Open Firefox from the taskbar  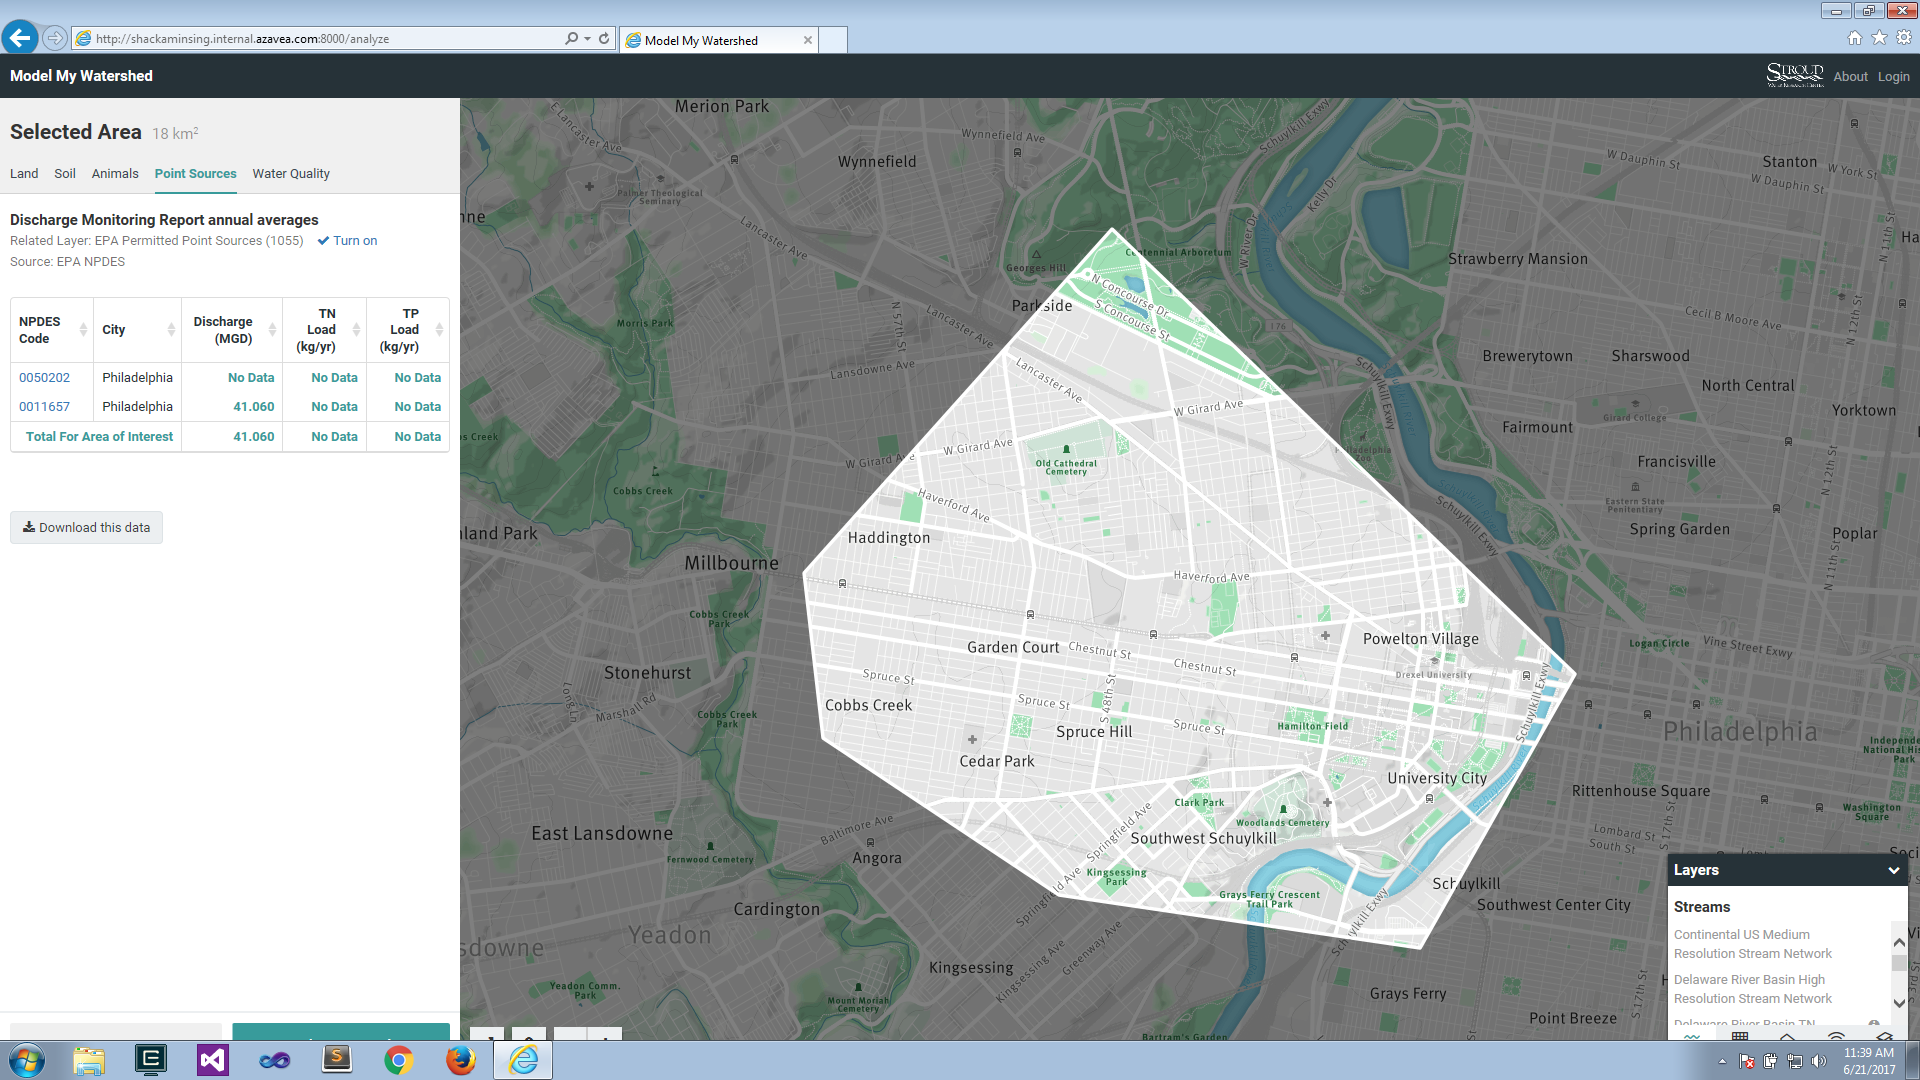[x=461, y=1060]
